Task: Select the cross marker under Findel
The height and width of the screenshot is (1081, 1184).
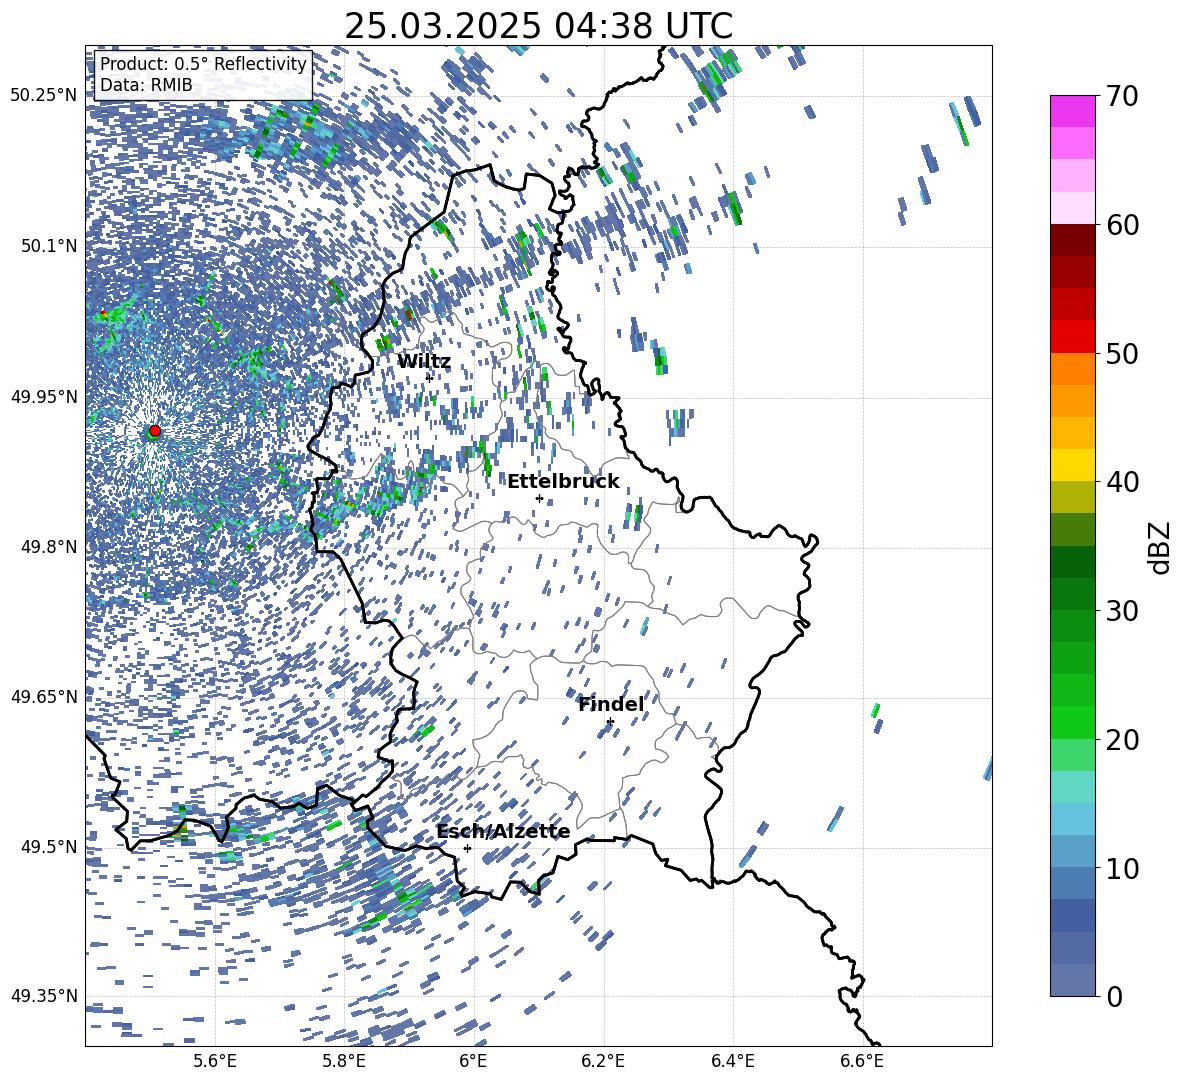Action: point(610,722)
